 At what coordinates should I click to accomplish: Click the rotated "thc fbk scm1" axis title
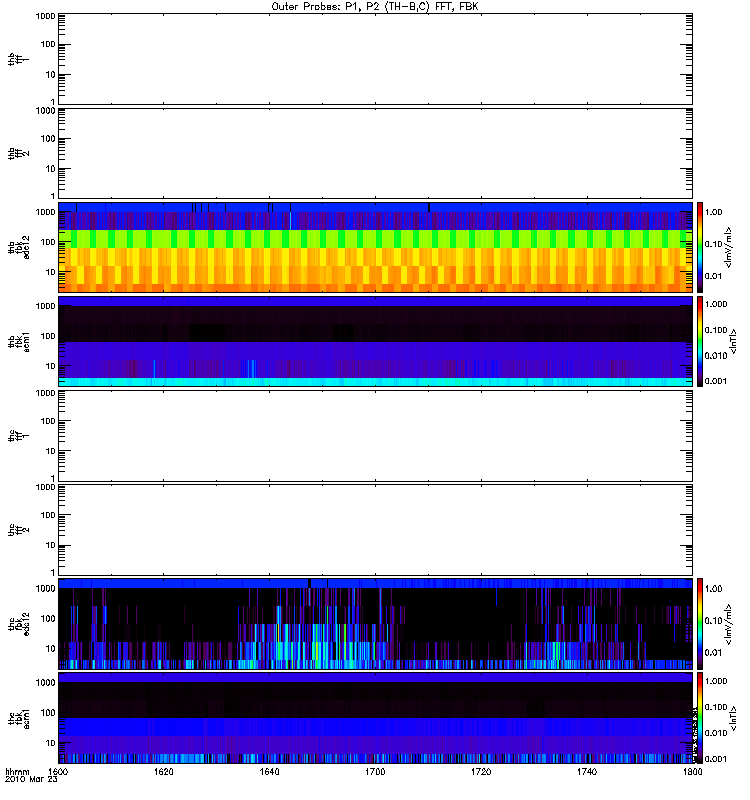pyautogui.click(x=19, y=718)
